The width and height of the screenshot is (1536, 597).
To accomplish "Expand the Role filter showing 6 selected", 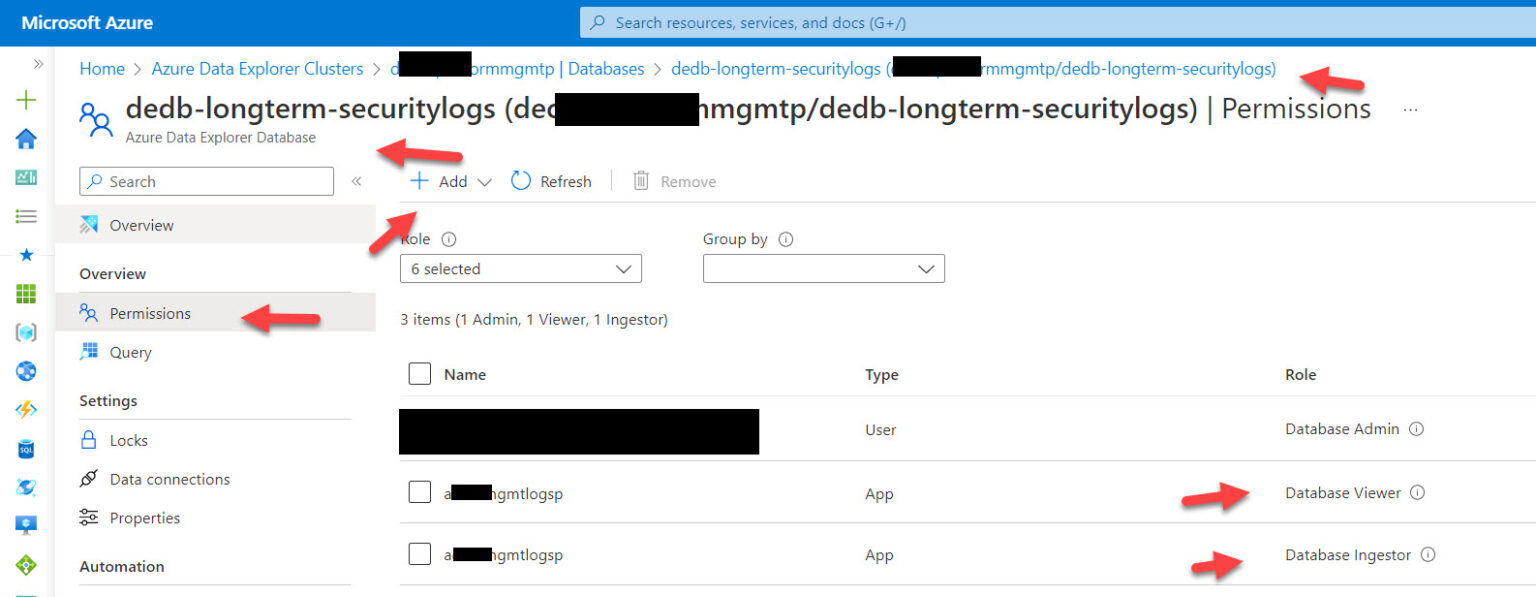I will [520, 268].
